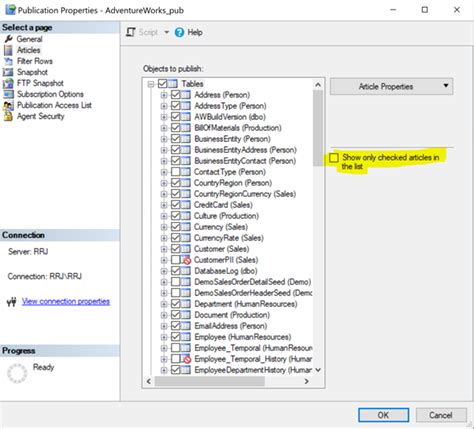Click the scroll up arrow of objects list

click(318, 85)
